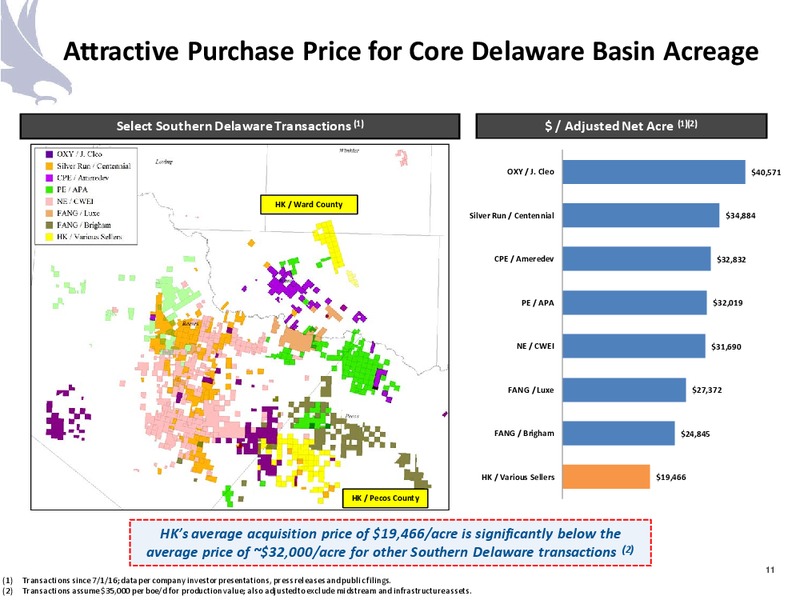Select the PE / APA bar
Screen dimensions: 800x600
pyautogui.click(x=635, y=303)
